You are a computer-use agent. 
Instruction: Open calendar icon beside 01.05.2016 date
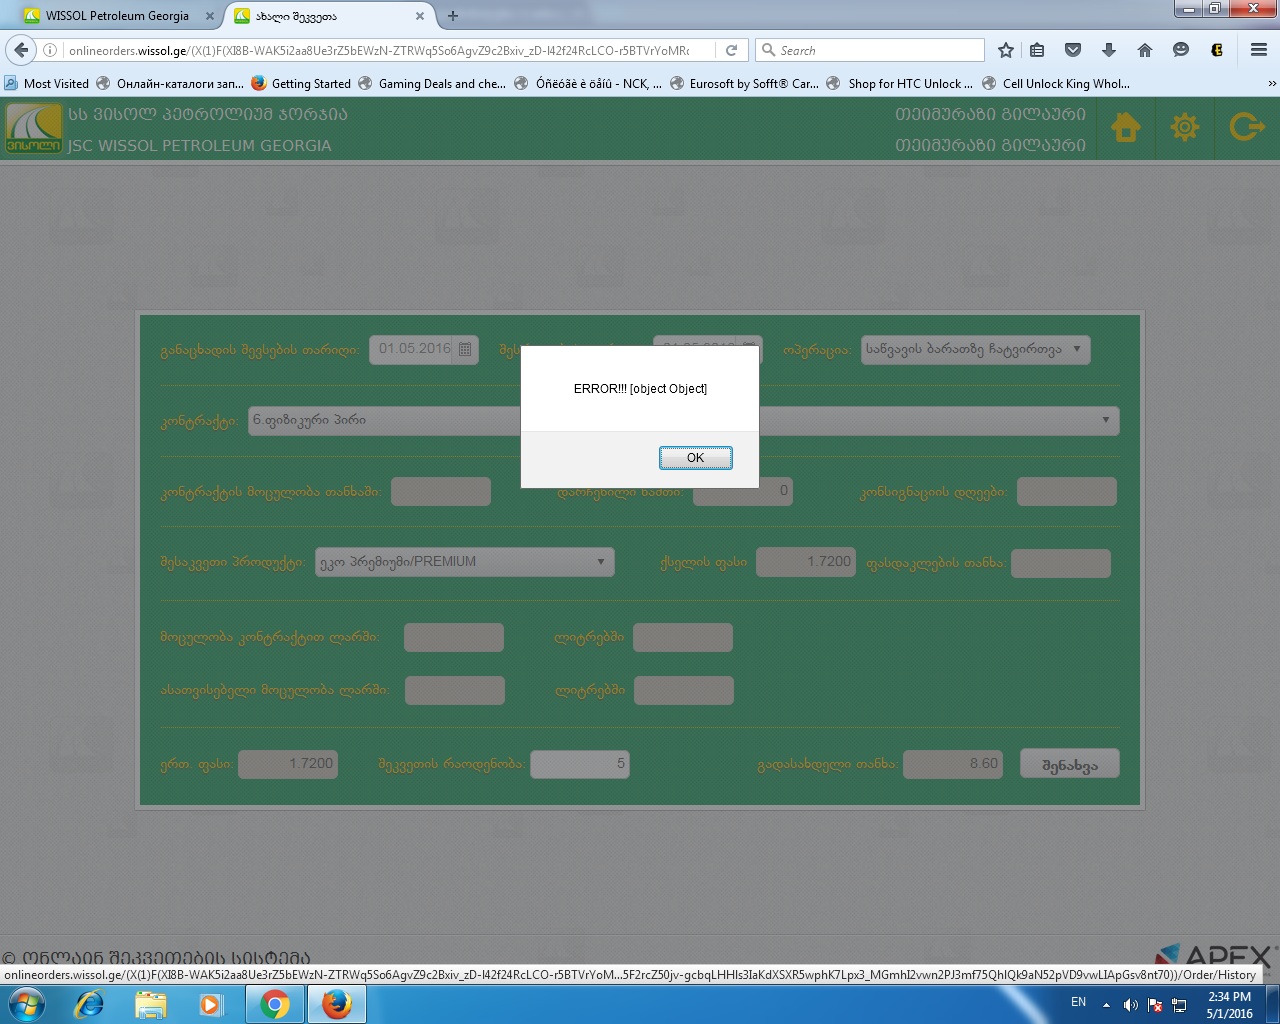(465, 349)
